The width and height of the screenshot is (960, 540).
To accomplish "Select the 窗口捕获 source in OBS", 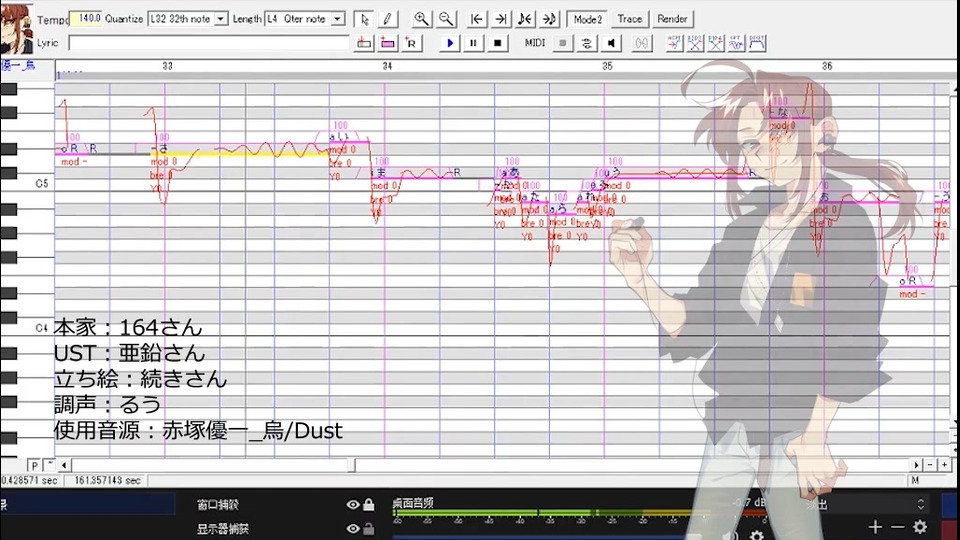I will pos(218,505).
